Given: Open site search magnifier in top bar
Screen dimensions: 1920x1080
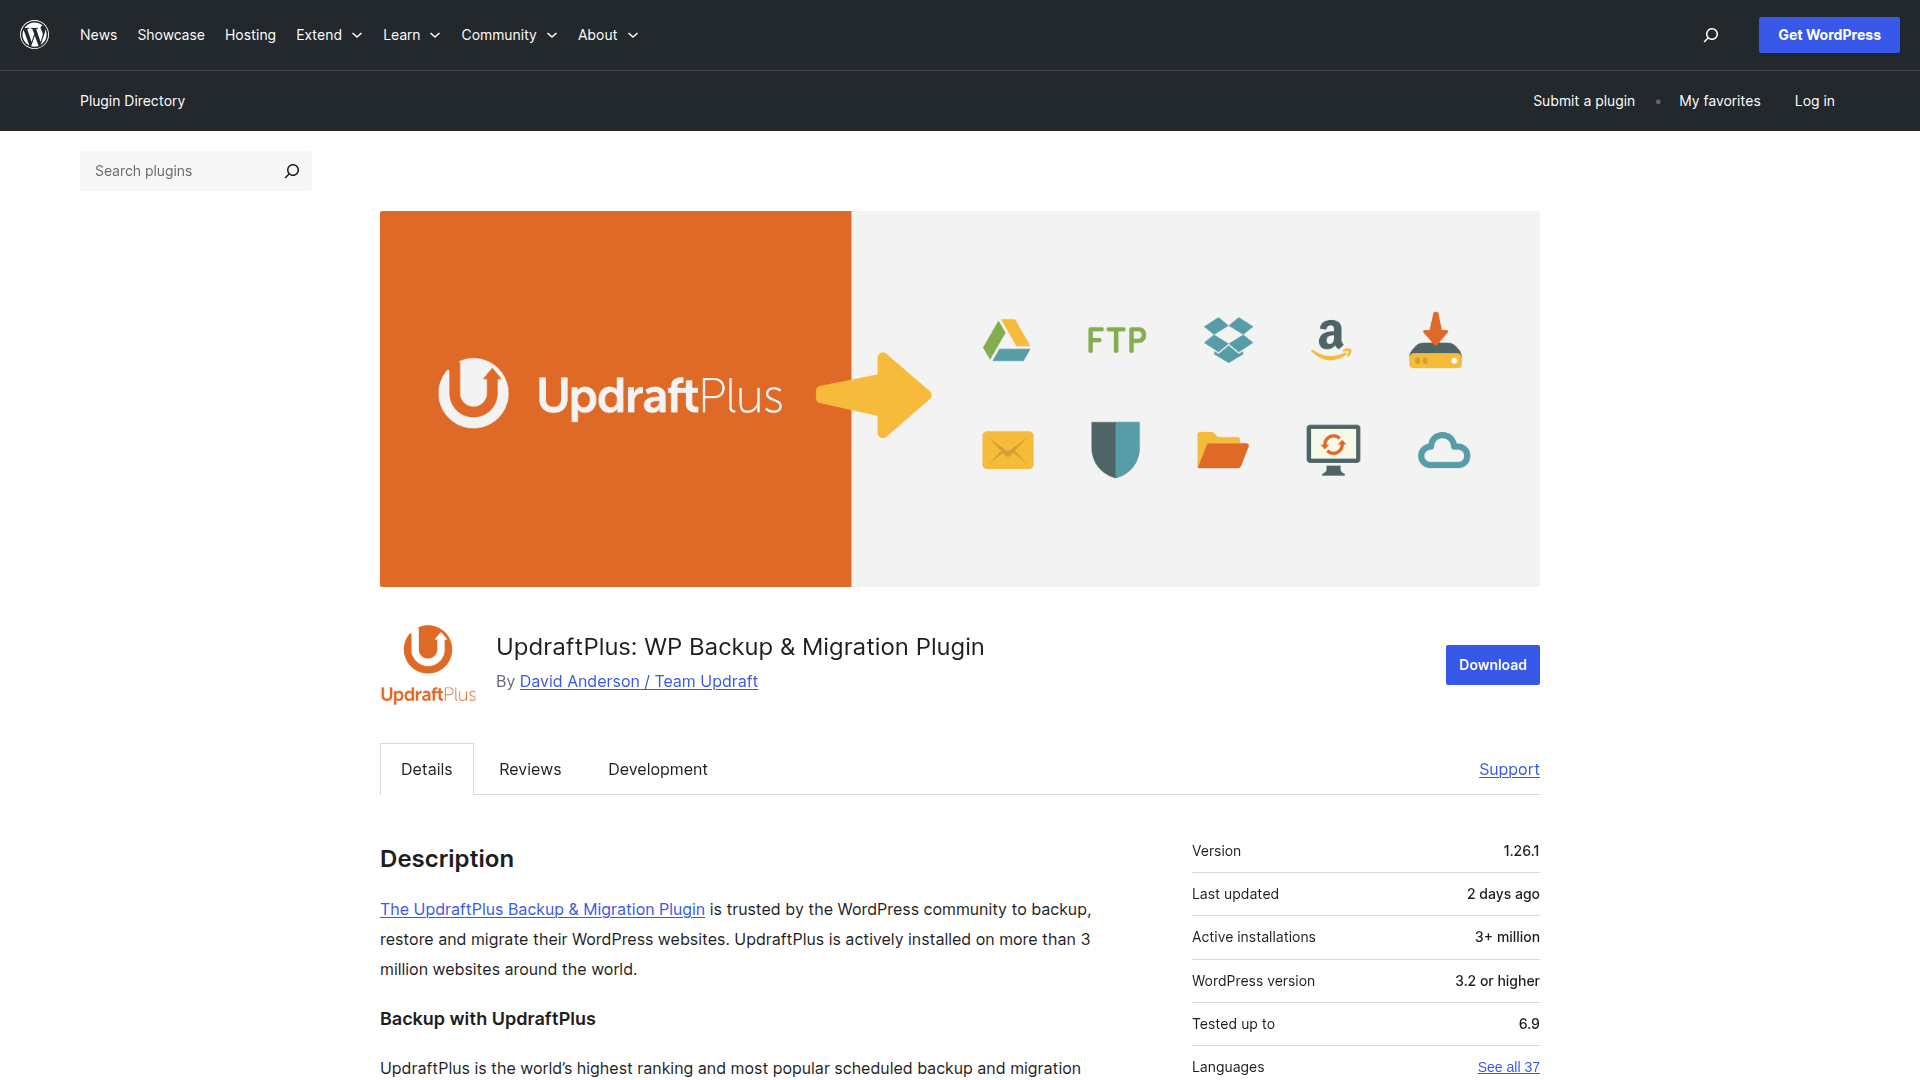Looking at the screenshot, I should click(1711, 35).
